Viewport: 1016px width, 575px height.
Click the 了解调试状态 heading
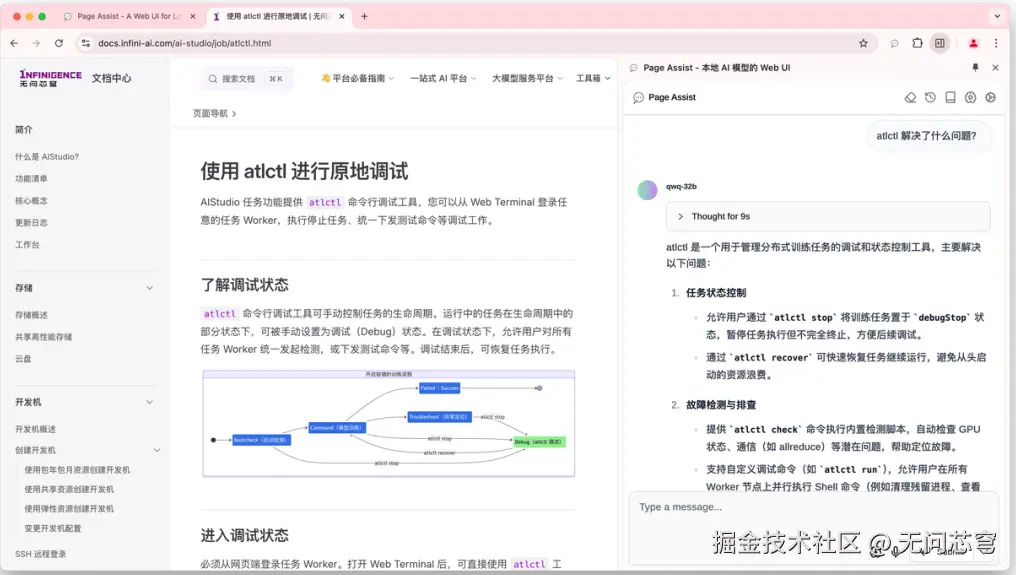pyautogui.click(x=244, y=285)
